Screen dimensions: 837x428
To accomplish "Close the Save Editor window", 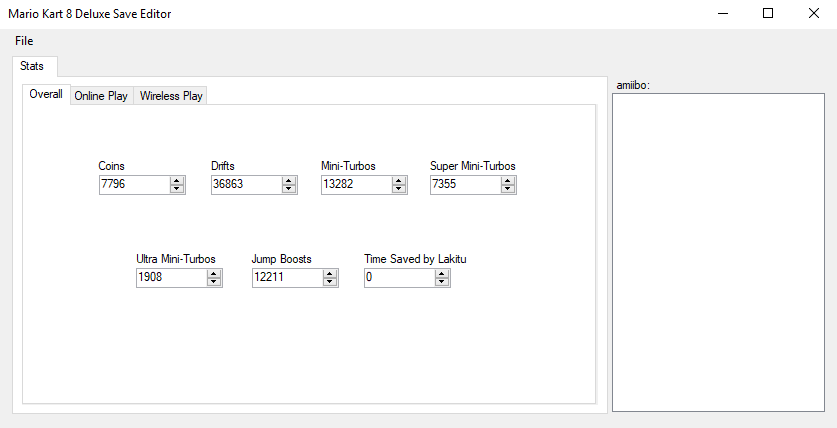I will click(x=814, y=13).
